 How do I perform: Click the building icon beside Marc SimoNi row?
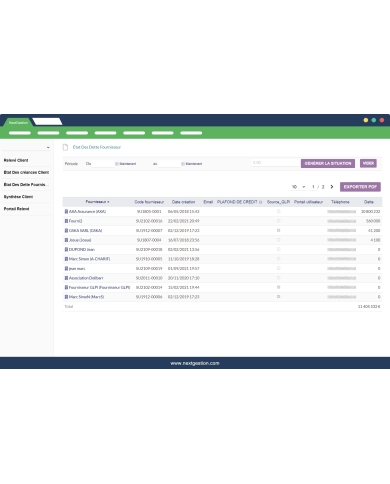coord(66,297)
